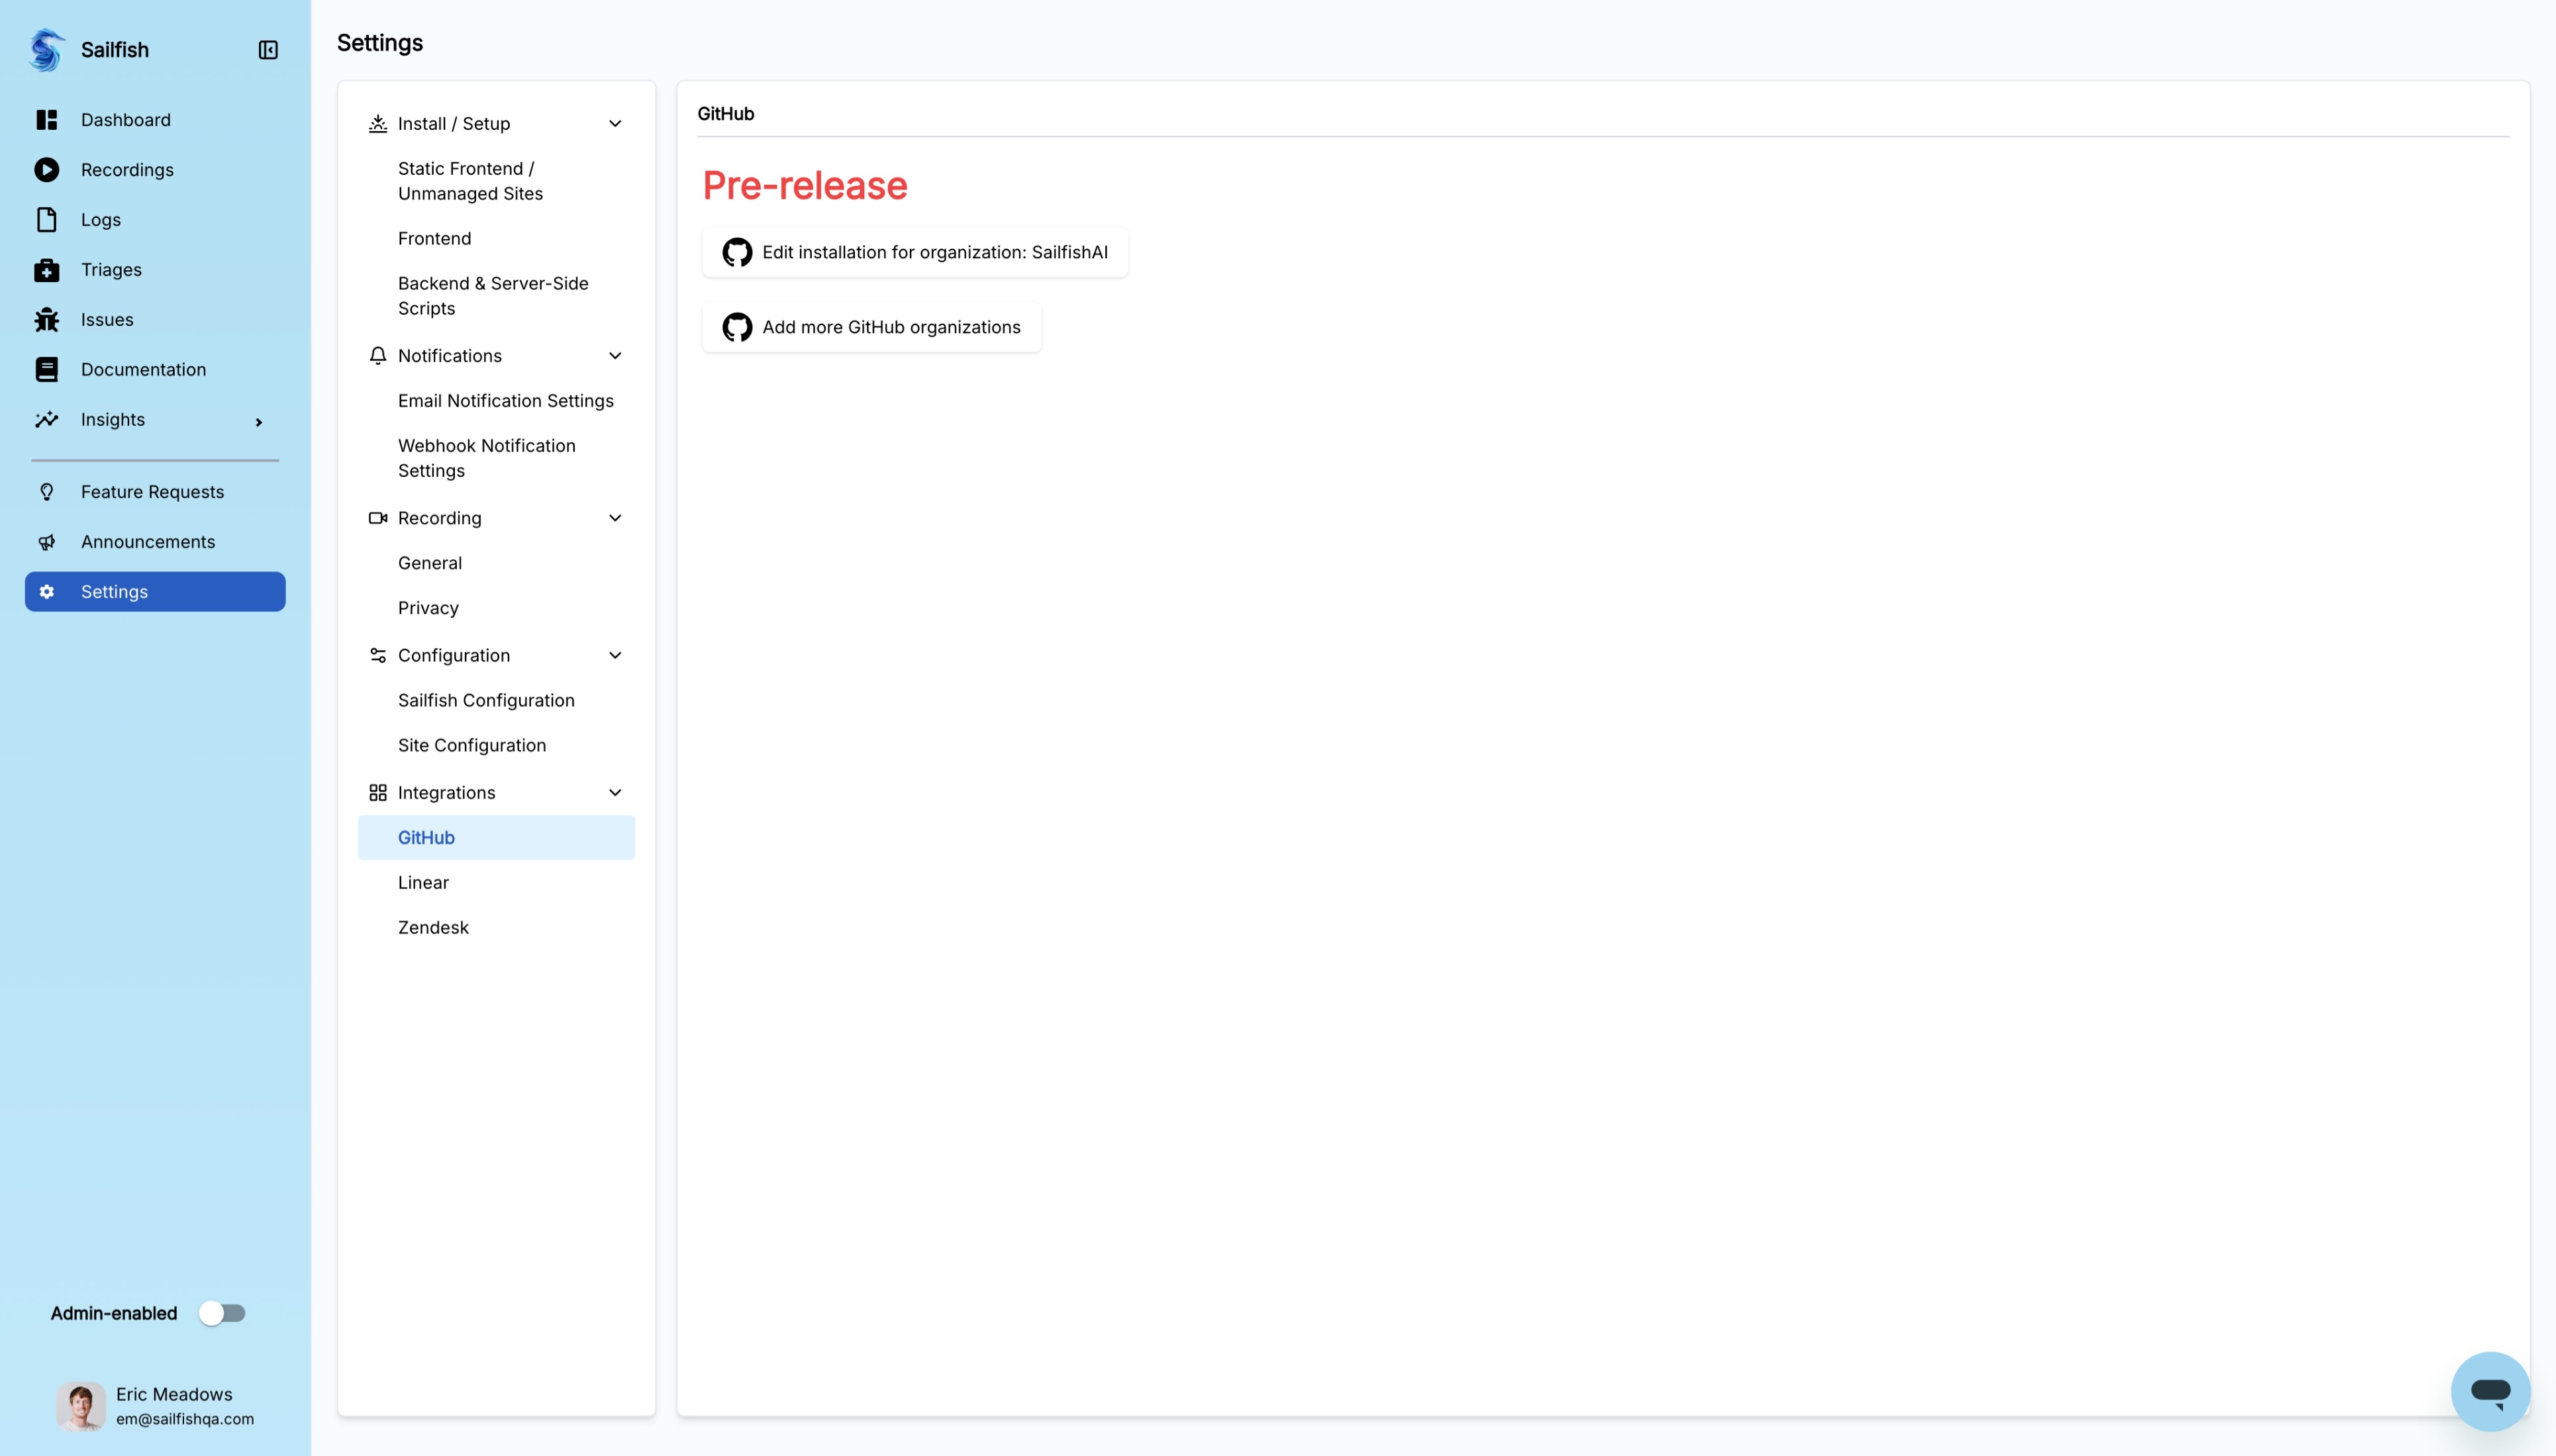Collapse the Notifications section
Image resolution: width=2556 pixels, height=1456 pixels.
pyautogui.click(x=615, y=355)
